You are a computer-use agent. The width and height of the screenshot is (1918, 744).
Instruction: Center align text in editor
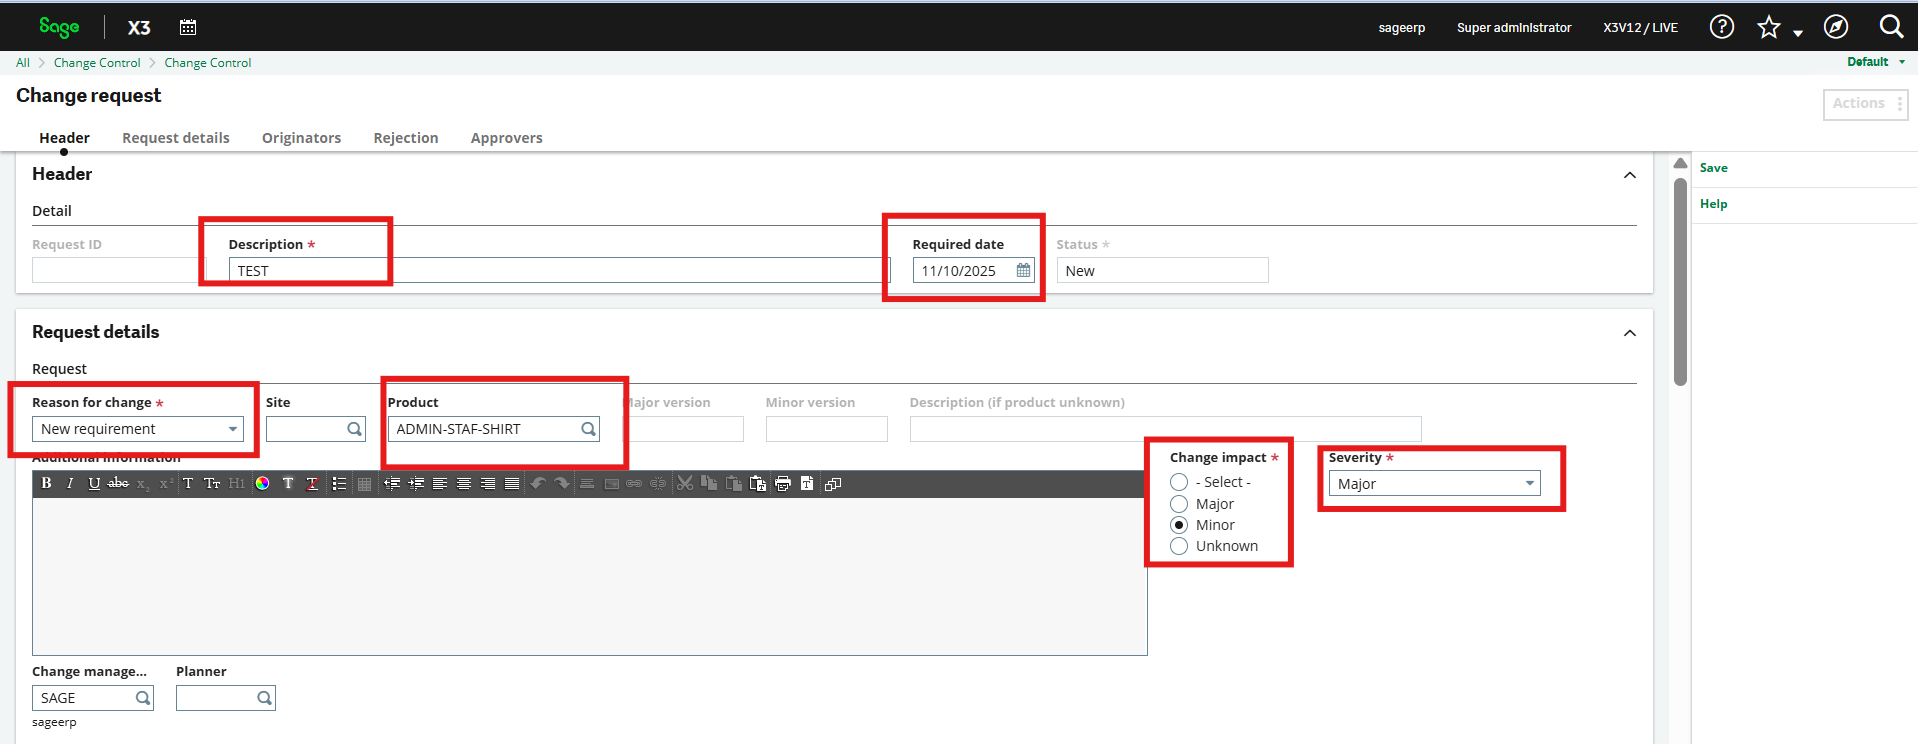point(464,483)
